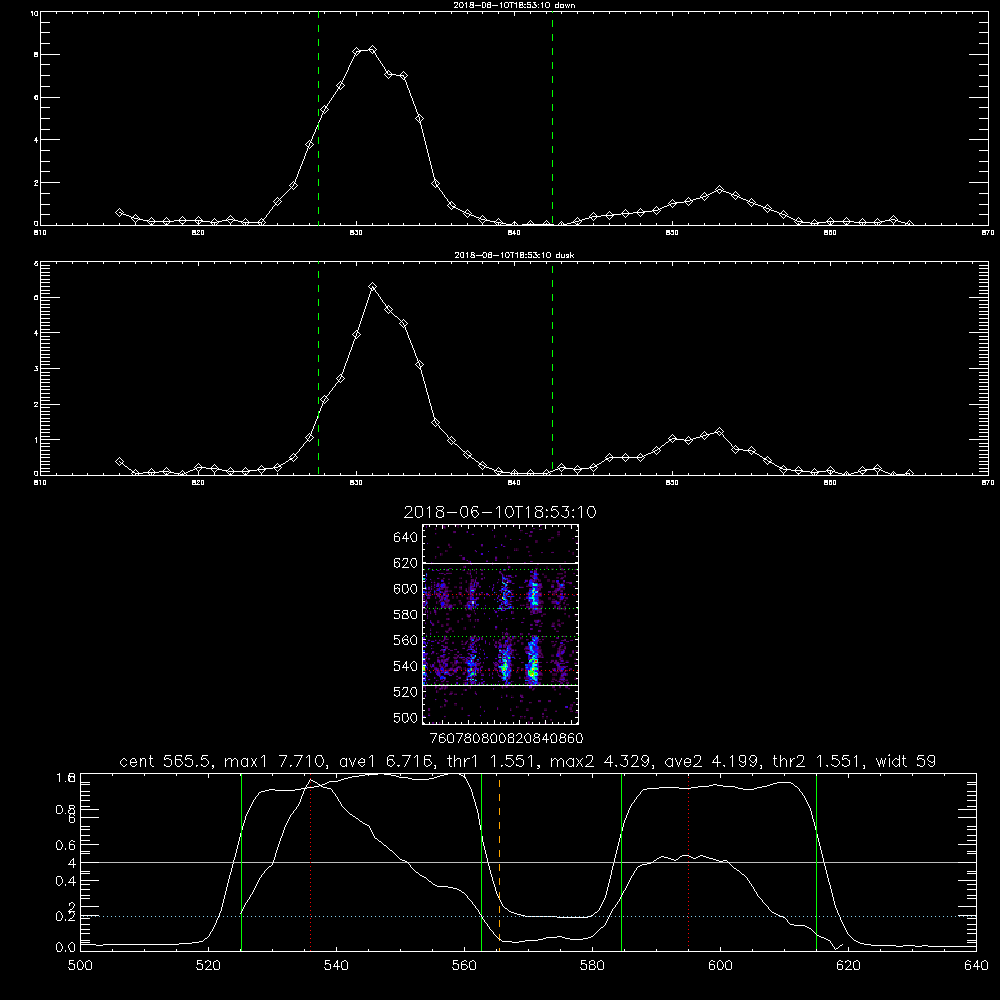Click the highest data point of the dawn curve
1000x1000 pixels.
pos(372,49)
